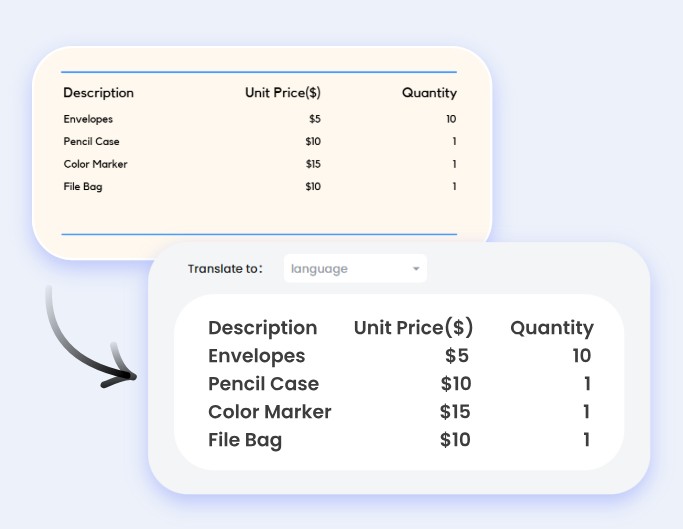Click Unit Price($) header in source table
This screenshot has width=683, height=529.
pos(283,93)
